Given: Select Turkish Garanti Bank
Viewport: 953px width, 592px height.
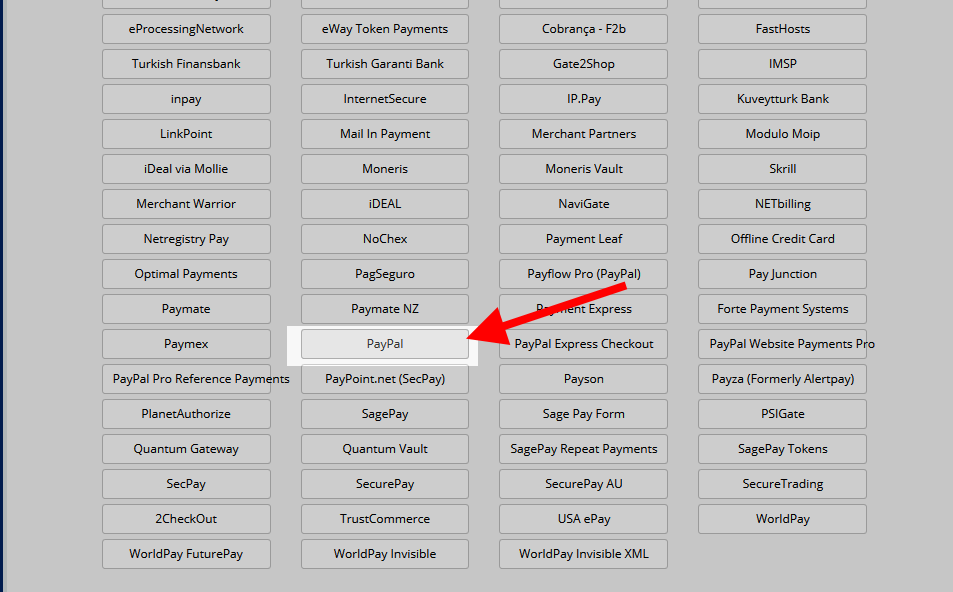Looking at the screenshot, I should pyautogui.click(x=385, y=64).
